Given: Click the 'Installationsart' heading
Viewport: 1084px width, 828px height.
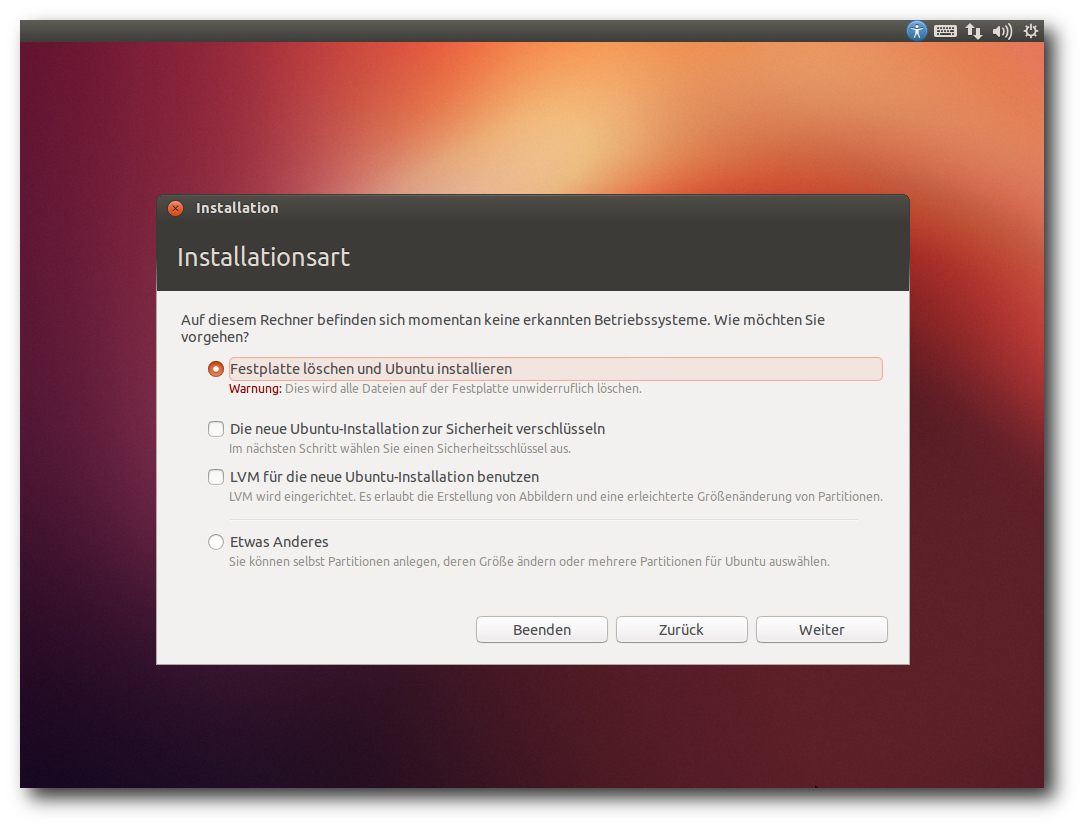Looking at the screenshot, I should point(263,257).
